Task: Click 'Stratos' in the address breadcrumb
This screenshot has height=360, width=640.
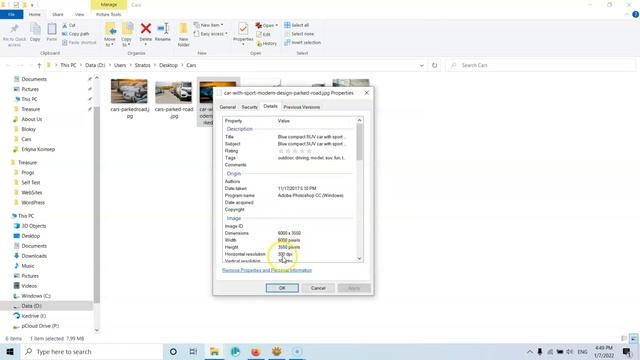Action: (x=142, y=65)
